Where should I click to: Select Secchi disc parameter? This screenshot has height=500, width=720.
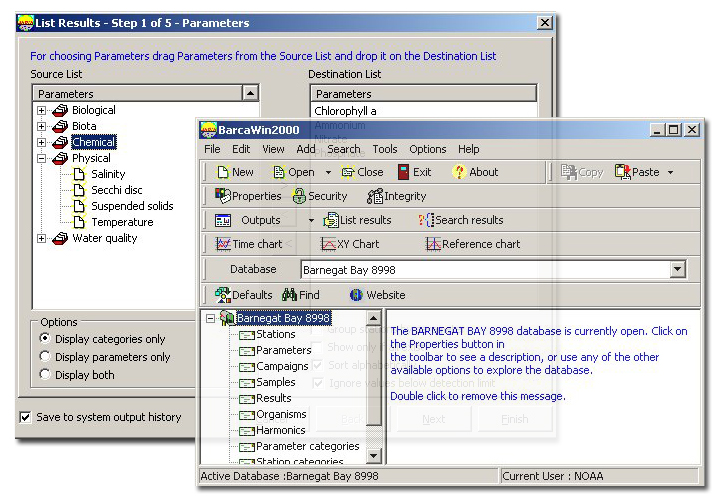coord(117,190)
